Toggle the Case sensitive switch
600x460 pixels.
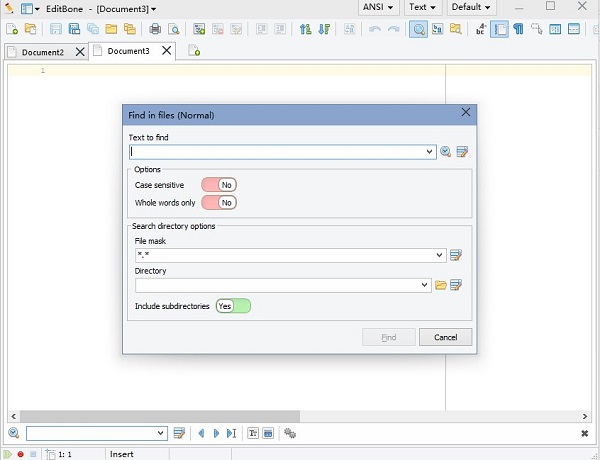pyautogui.click(x=219, y=185)
